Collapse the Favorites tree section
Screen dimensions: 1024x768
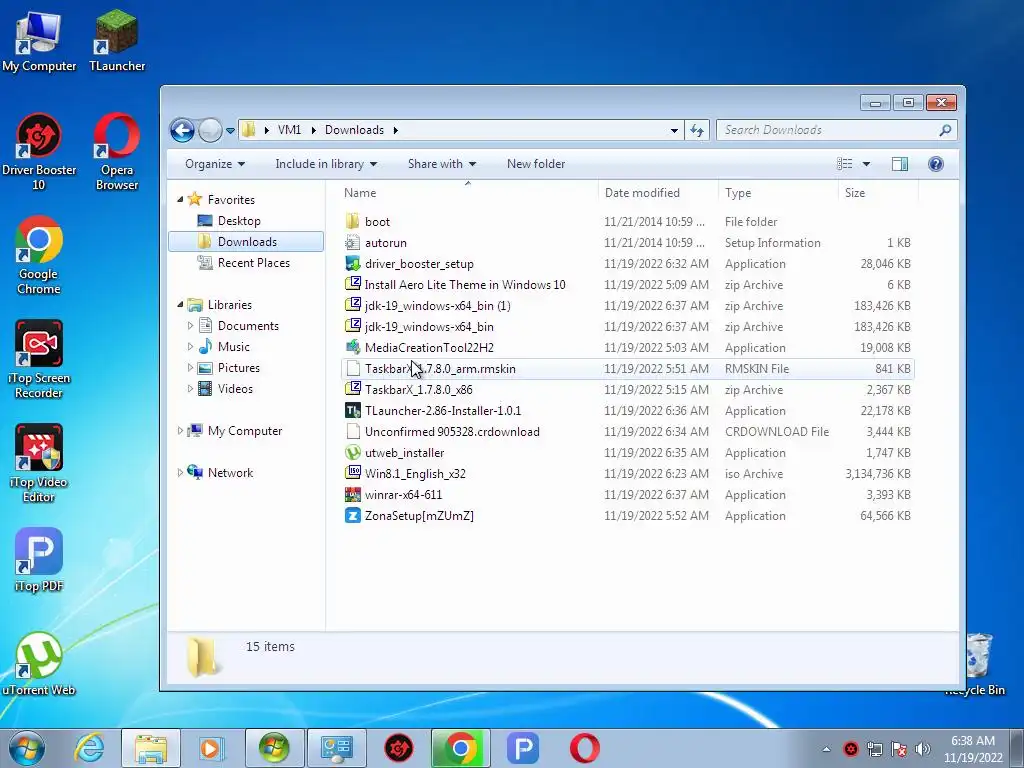coord(180,199)
